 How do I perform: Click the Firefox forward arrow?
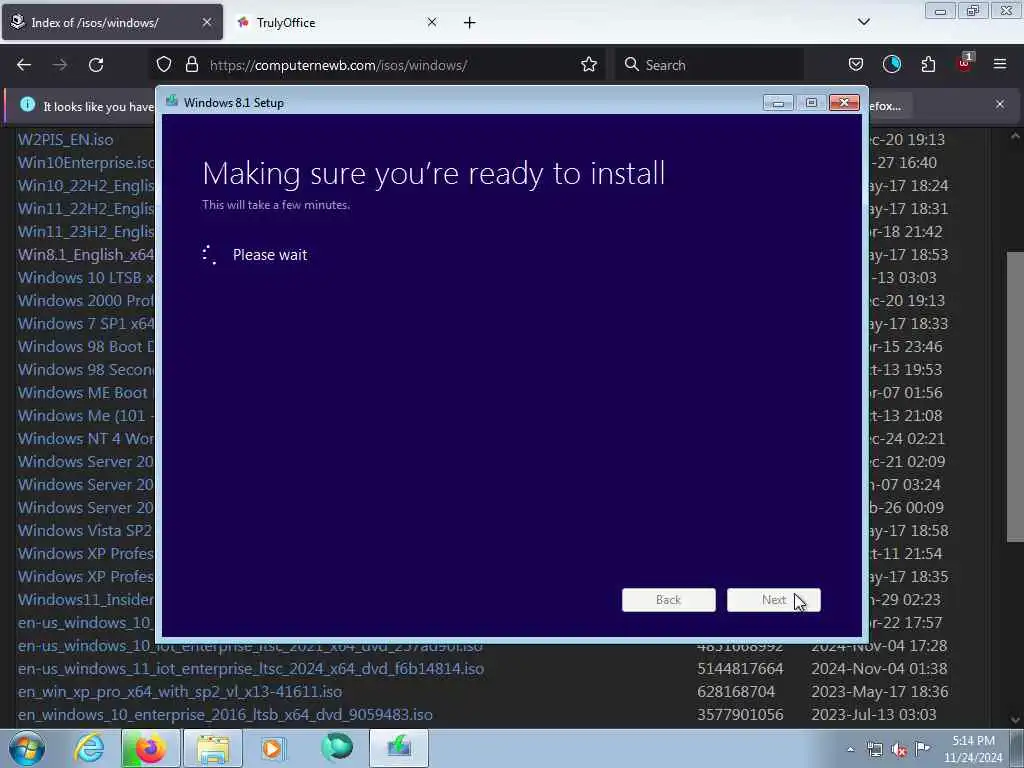[60, 65]
